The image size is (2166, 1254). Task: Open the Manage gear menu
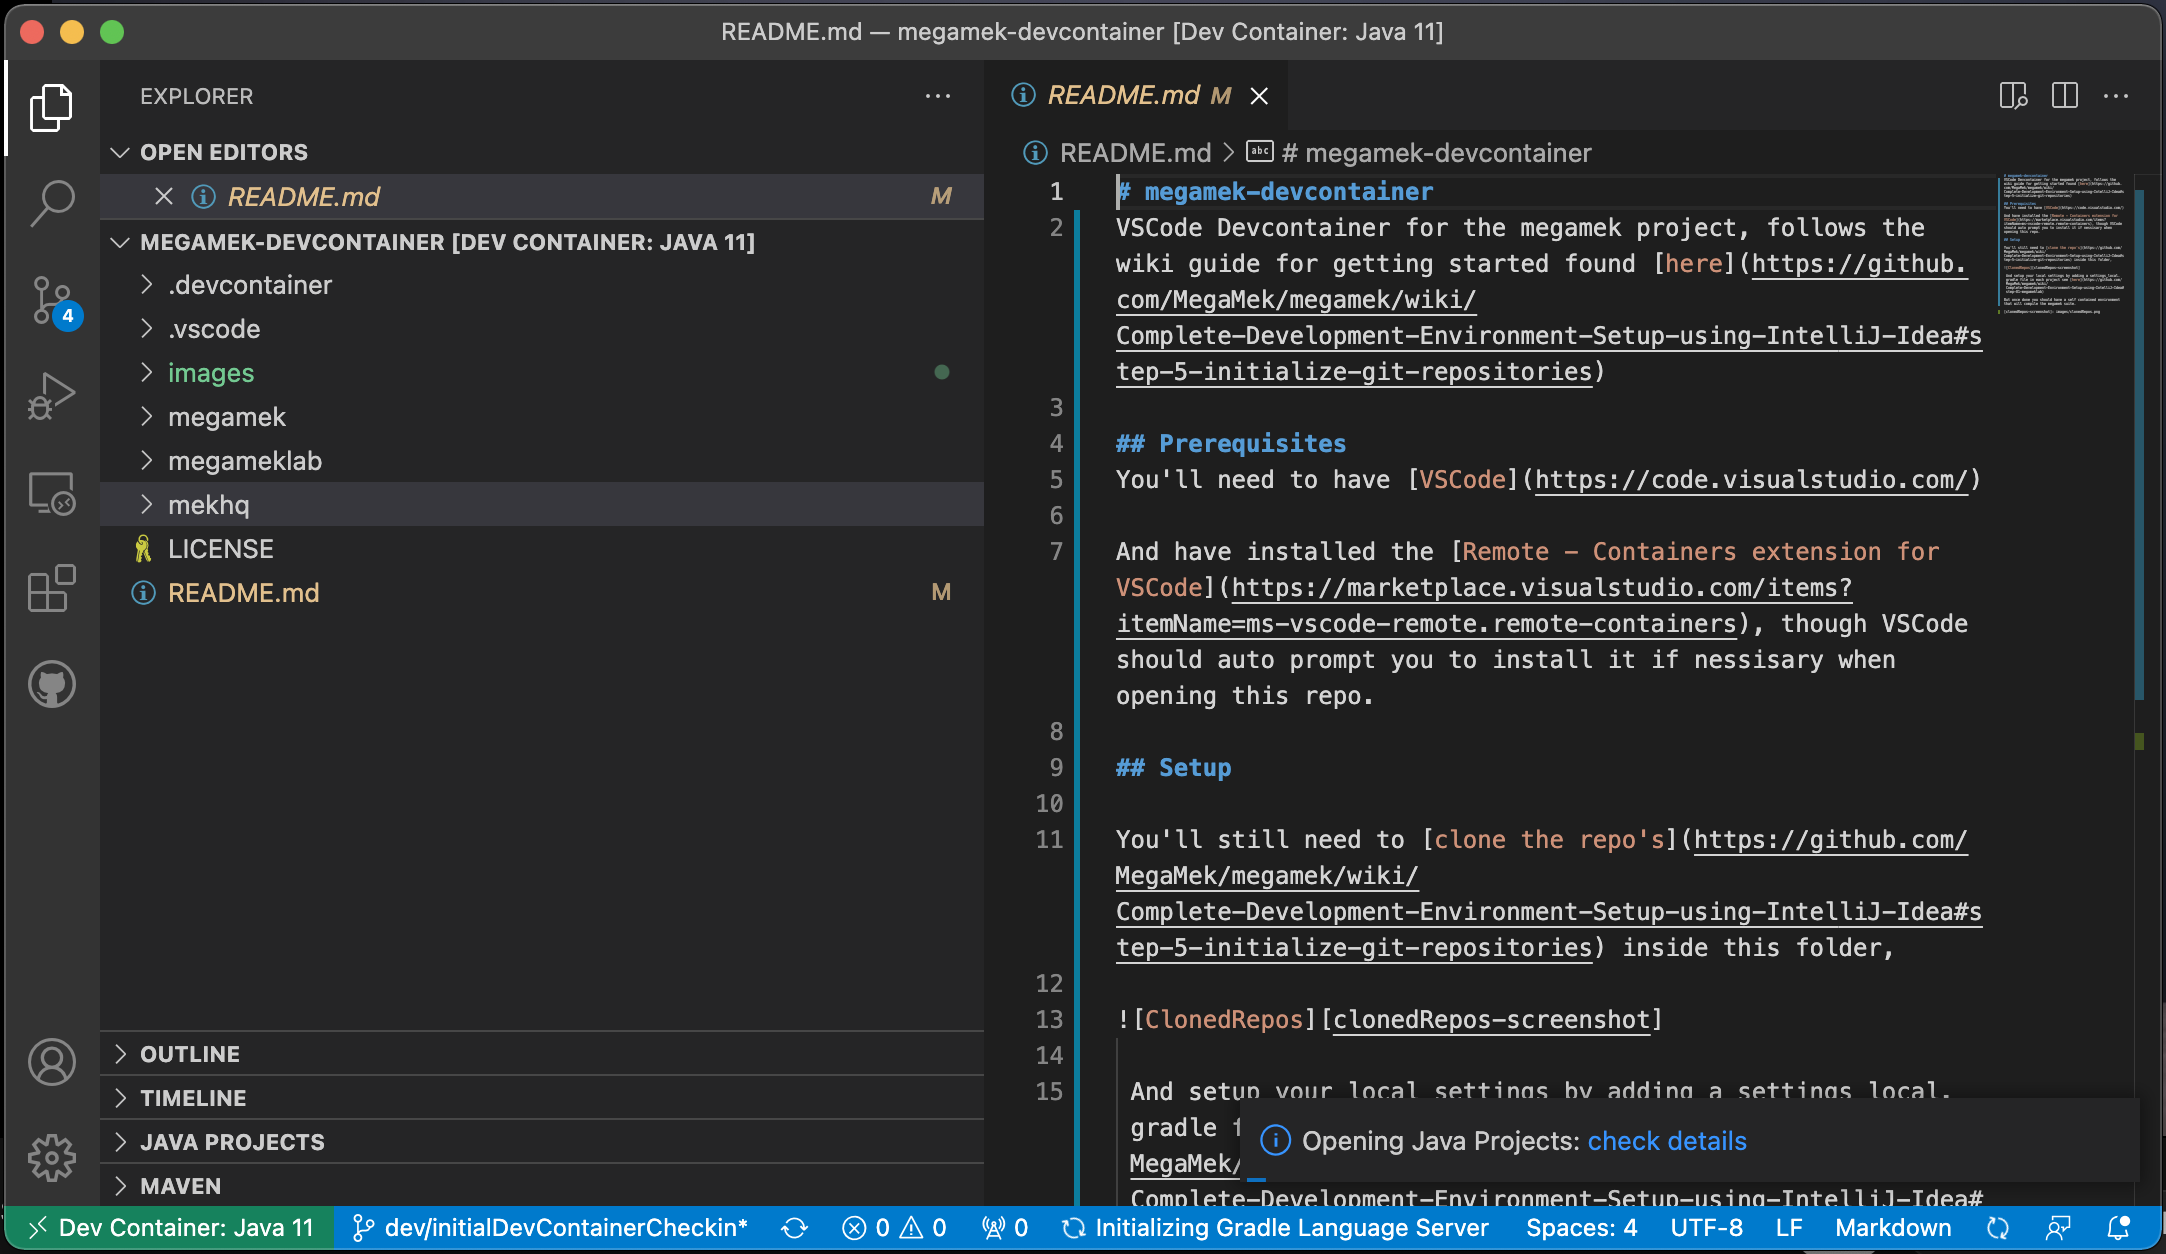click(x=52, y=1158)
